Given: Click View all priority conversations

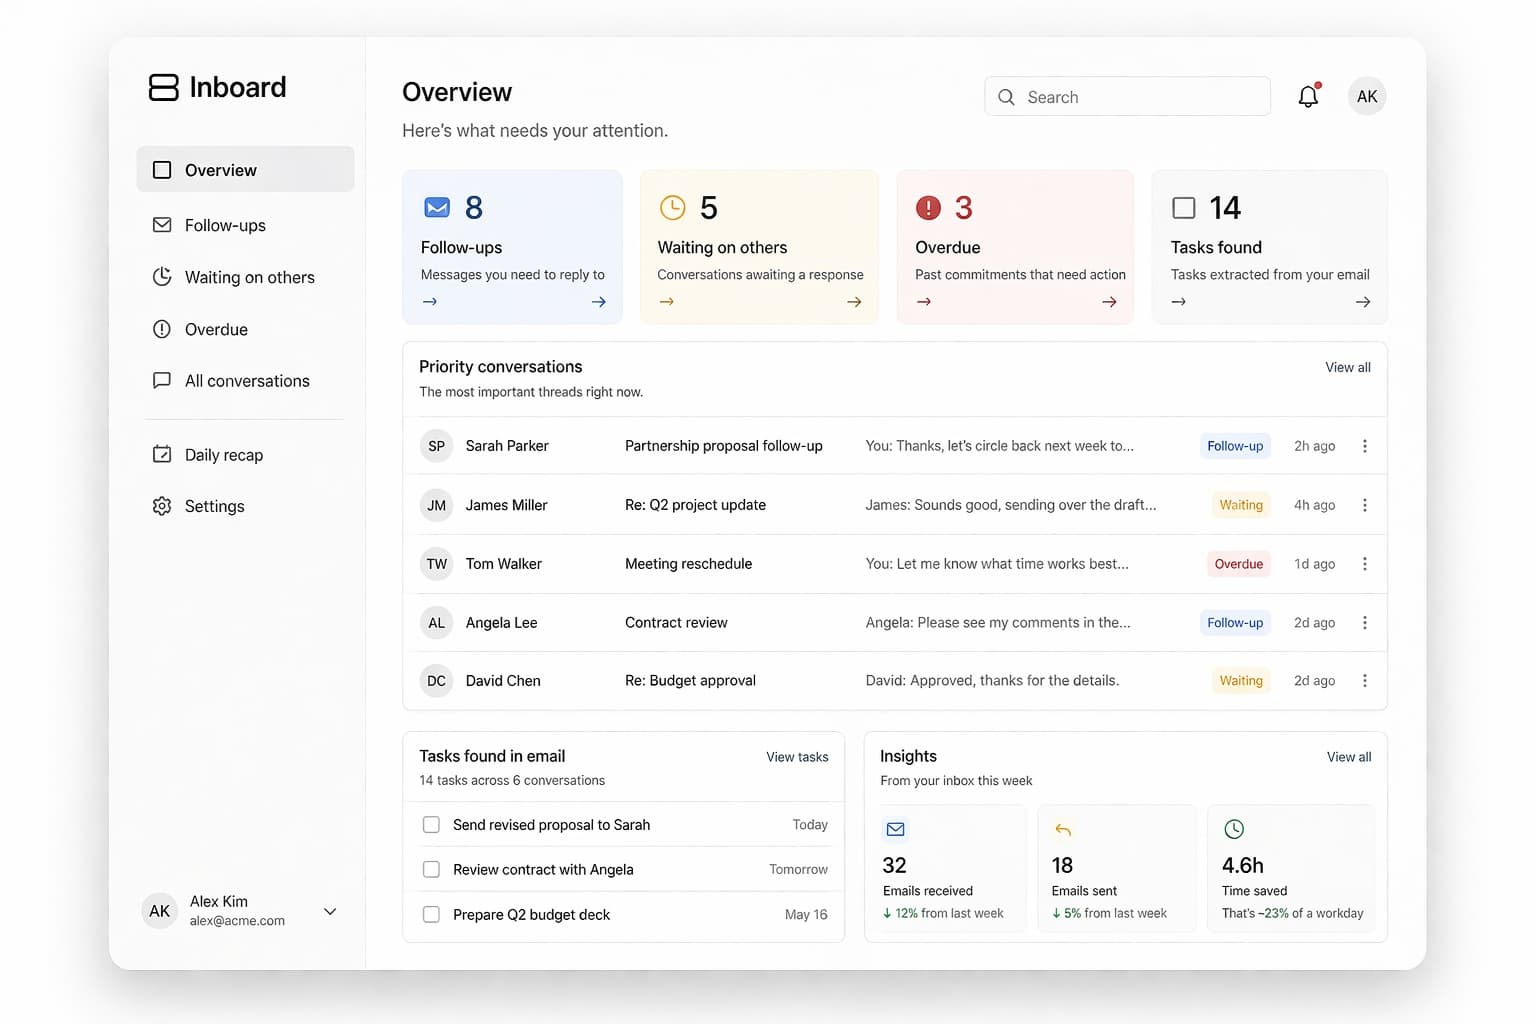Looking at the screenshot, I should 1347,367.
